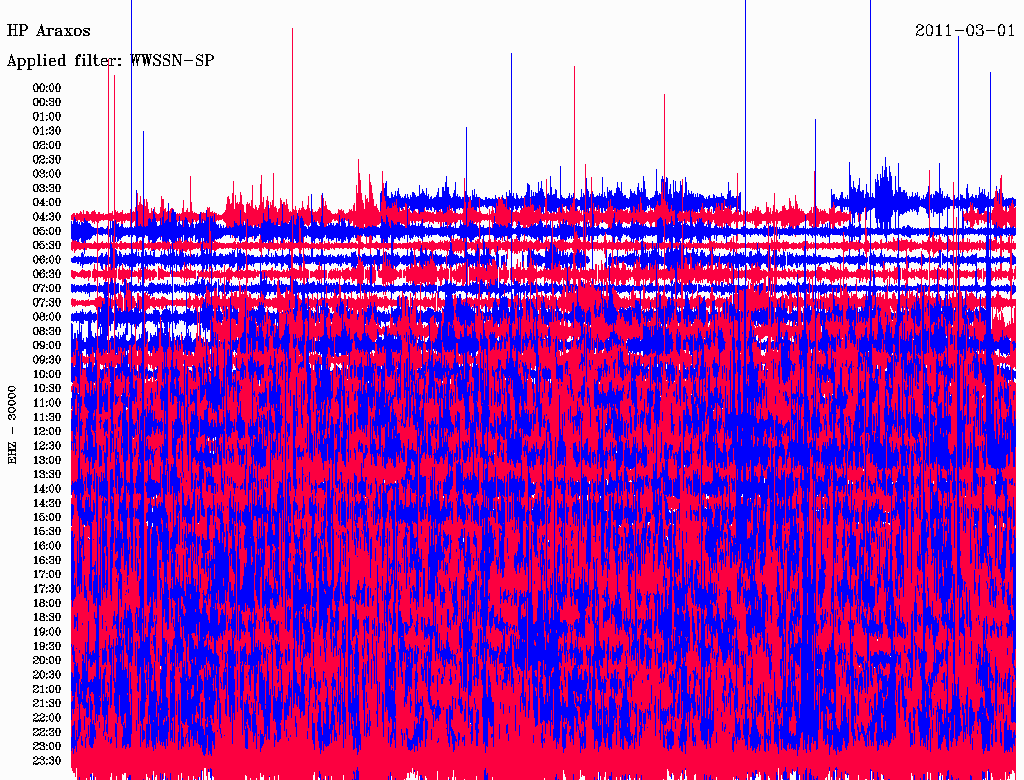1024x780 pixels.
Task: Select the 05:30 time label
Action: pyautogui.click(x=47, y=245)
